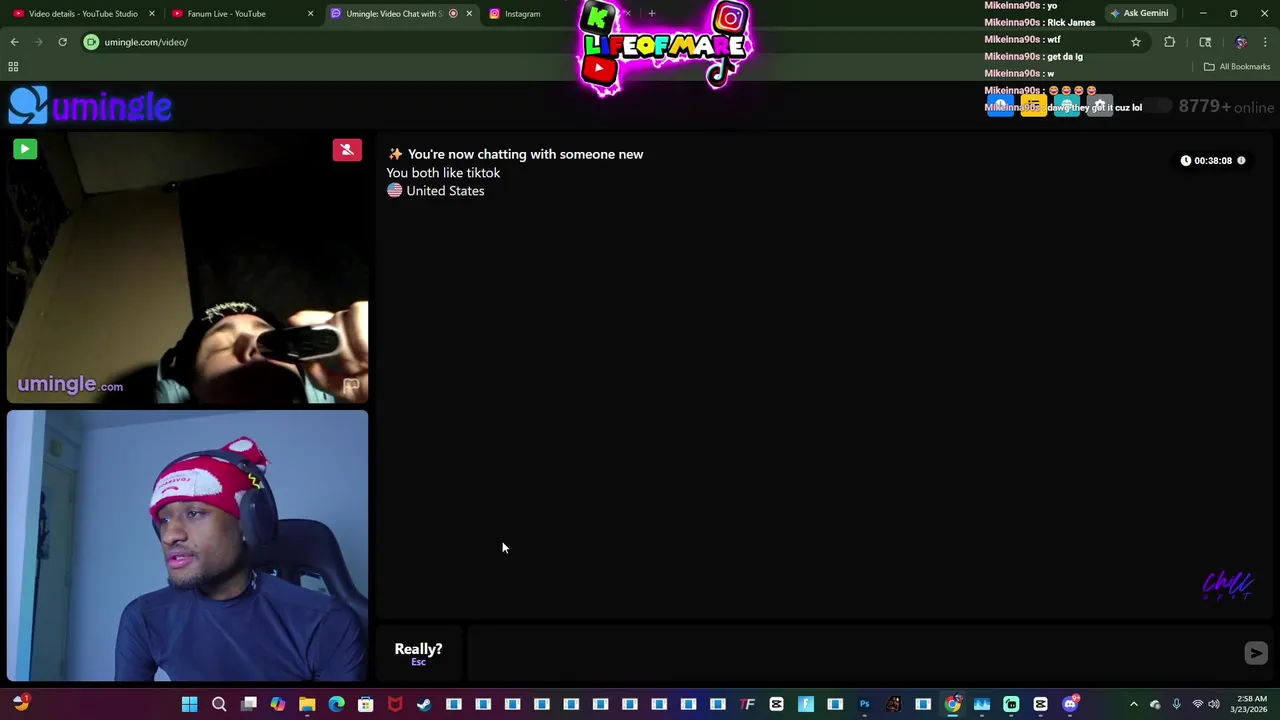
Task: Open the apps grid in bookmarks bar
Action: pyautogui.click(x=13, y=67)
